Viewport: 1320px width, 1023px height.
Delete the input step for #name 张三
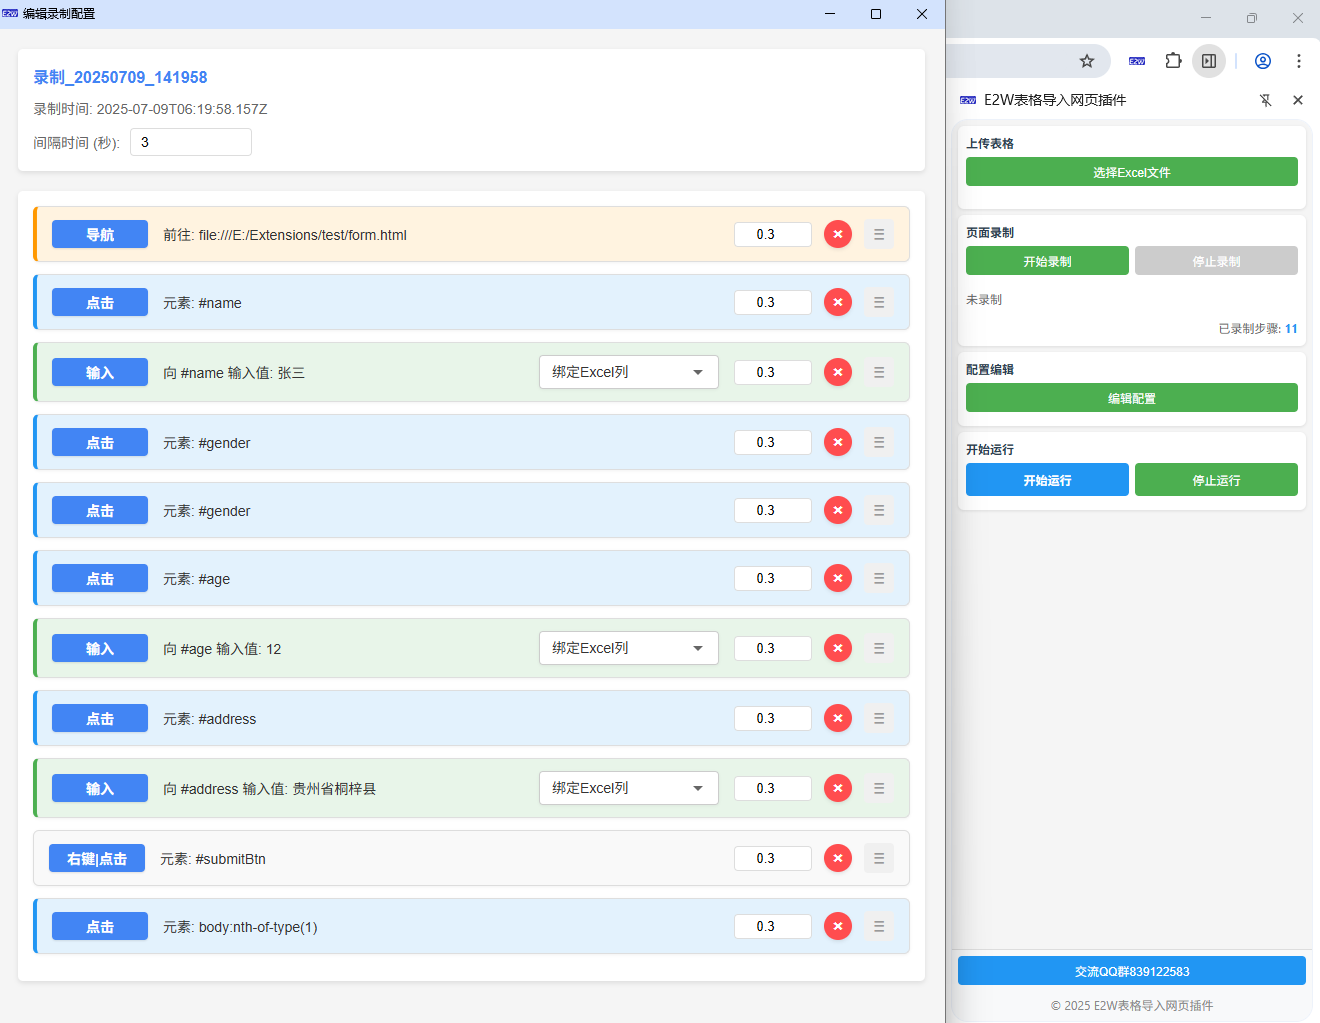click(838, 372)
